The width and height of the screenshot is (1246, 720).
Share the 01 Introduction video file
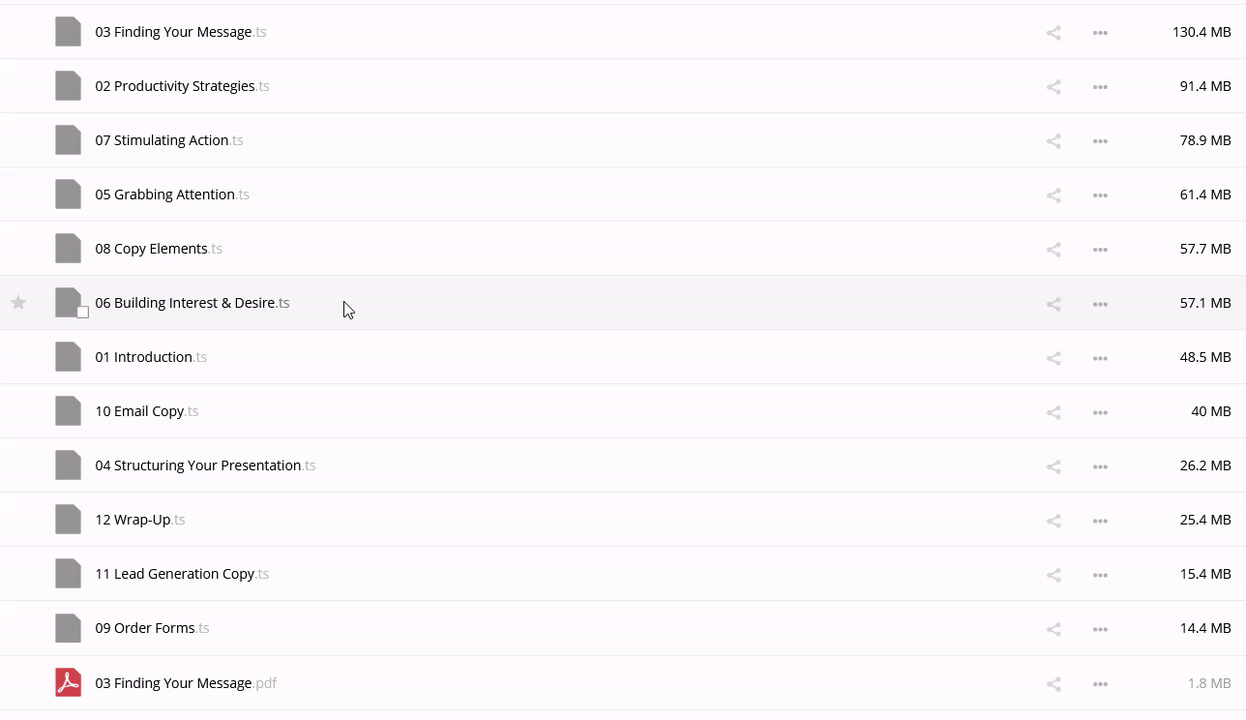tap(1053, 358)
